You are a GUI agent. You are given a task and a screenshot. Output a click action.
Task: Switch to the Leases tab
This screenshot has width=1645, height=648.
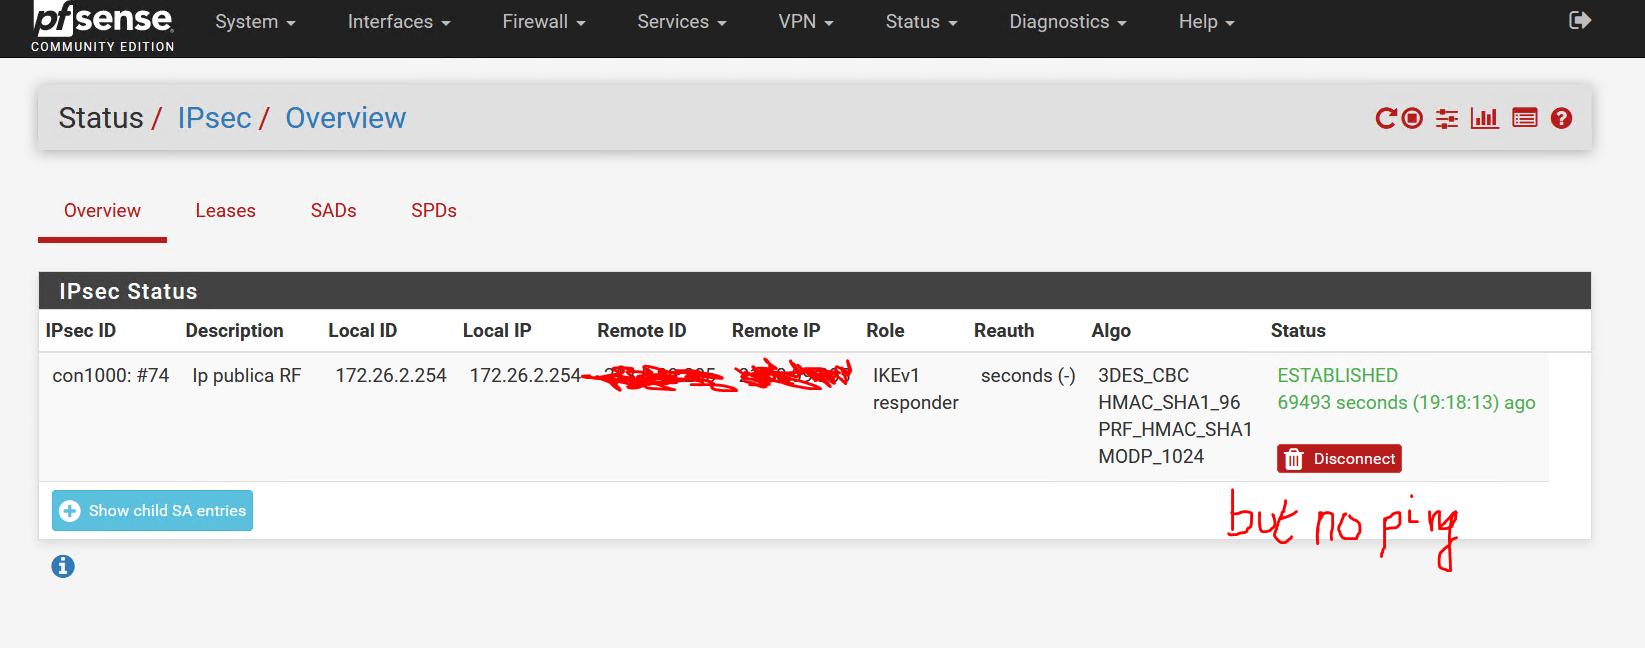[x=225, y=211]
